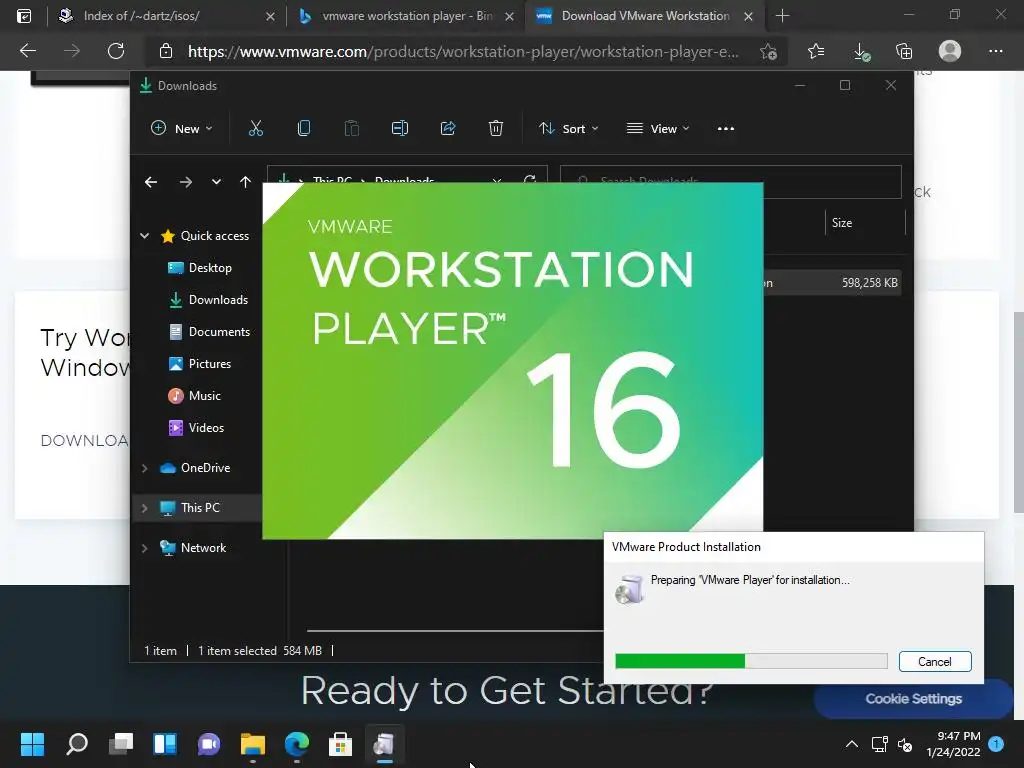
Task: Open Microsoft Edge from the taskbar
Action: click(x=296, y=744)
